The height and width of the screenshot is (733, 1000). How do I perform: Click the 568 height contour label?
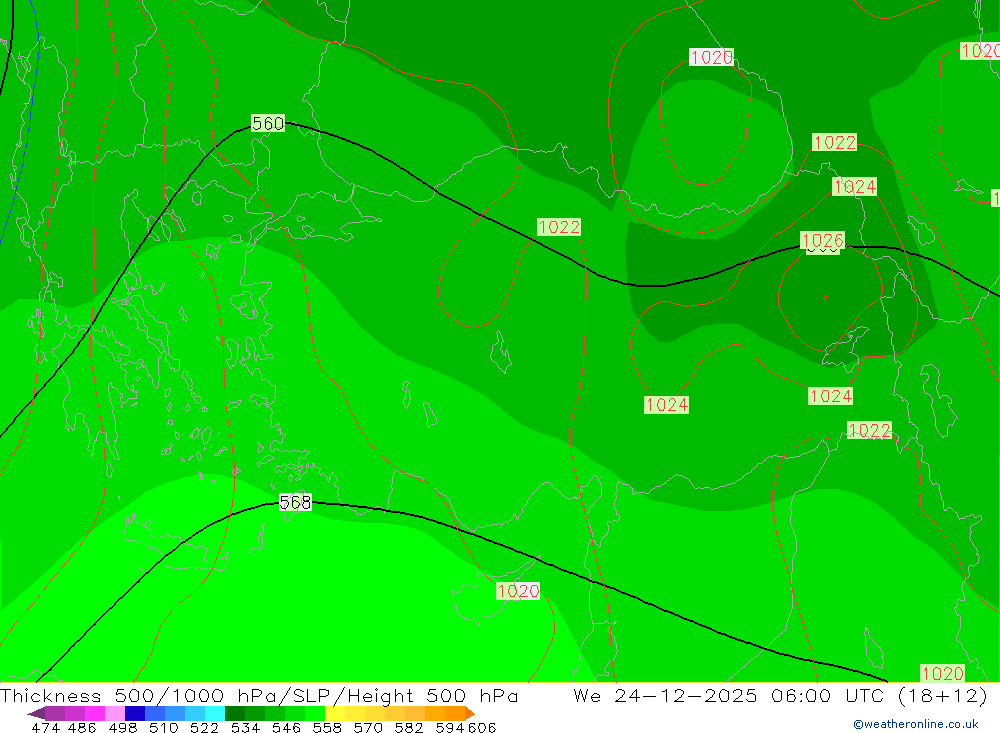(x=295, y=502)
